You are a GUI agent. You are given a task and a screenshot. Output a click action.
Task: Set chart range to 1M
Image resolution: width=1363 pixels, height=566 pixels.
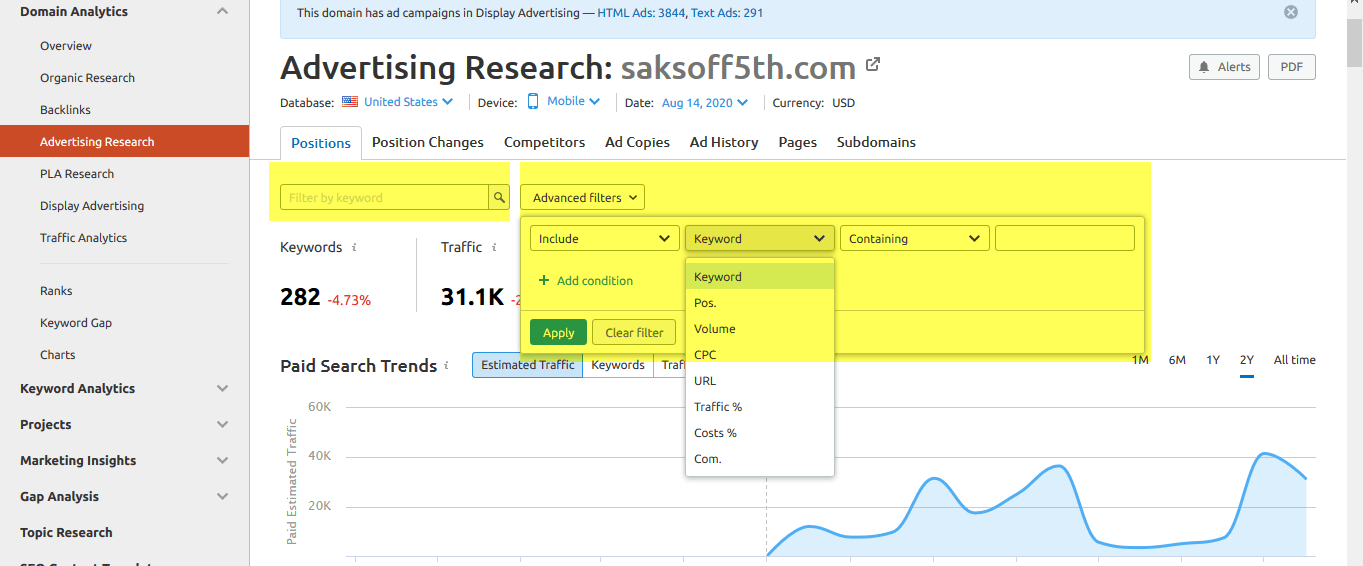point(1140,360)
